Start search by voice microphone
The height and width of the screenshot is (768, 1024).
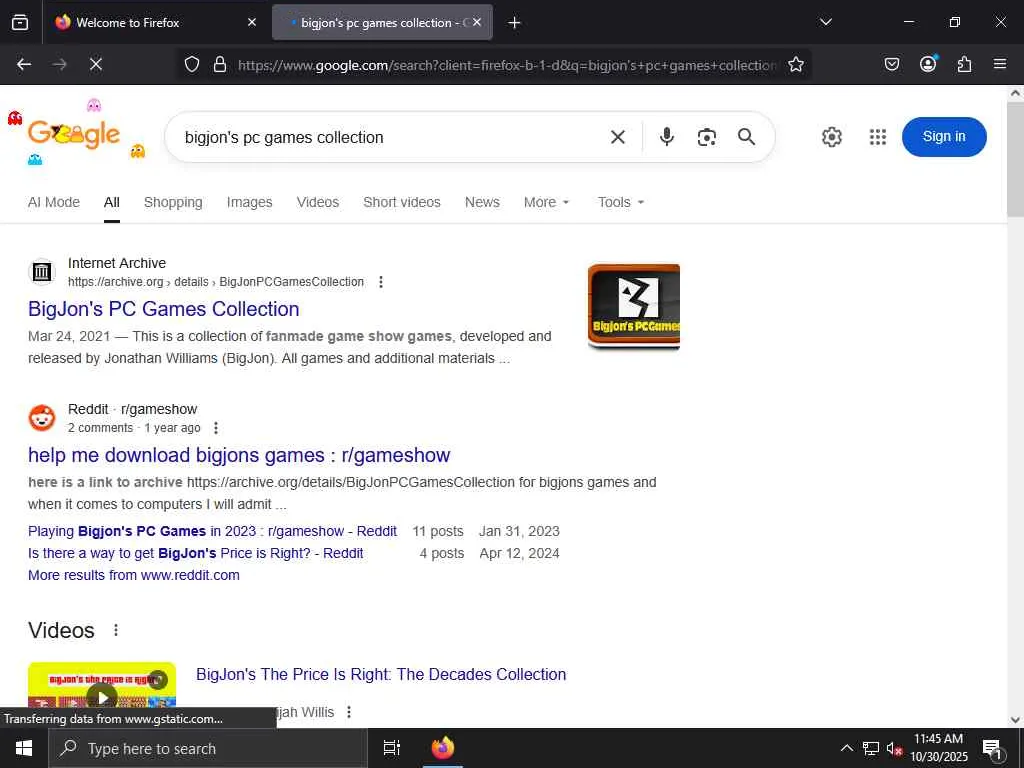(x=667, y=136)
